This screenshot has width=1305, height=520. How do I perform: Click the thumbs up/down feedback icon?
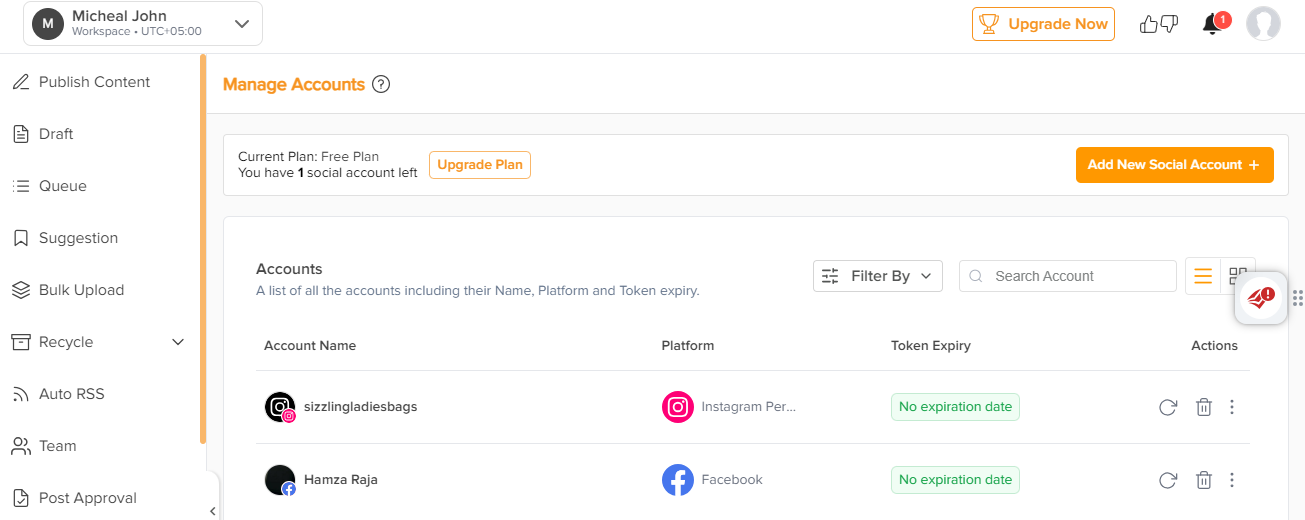coord(1159,24)
